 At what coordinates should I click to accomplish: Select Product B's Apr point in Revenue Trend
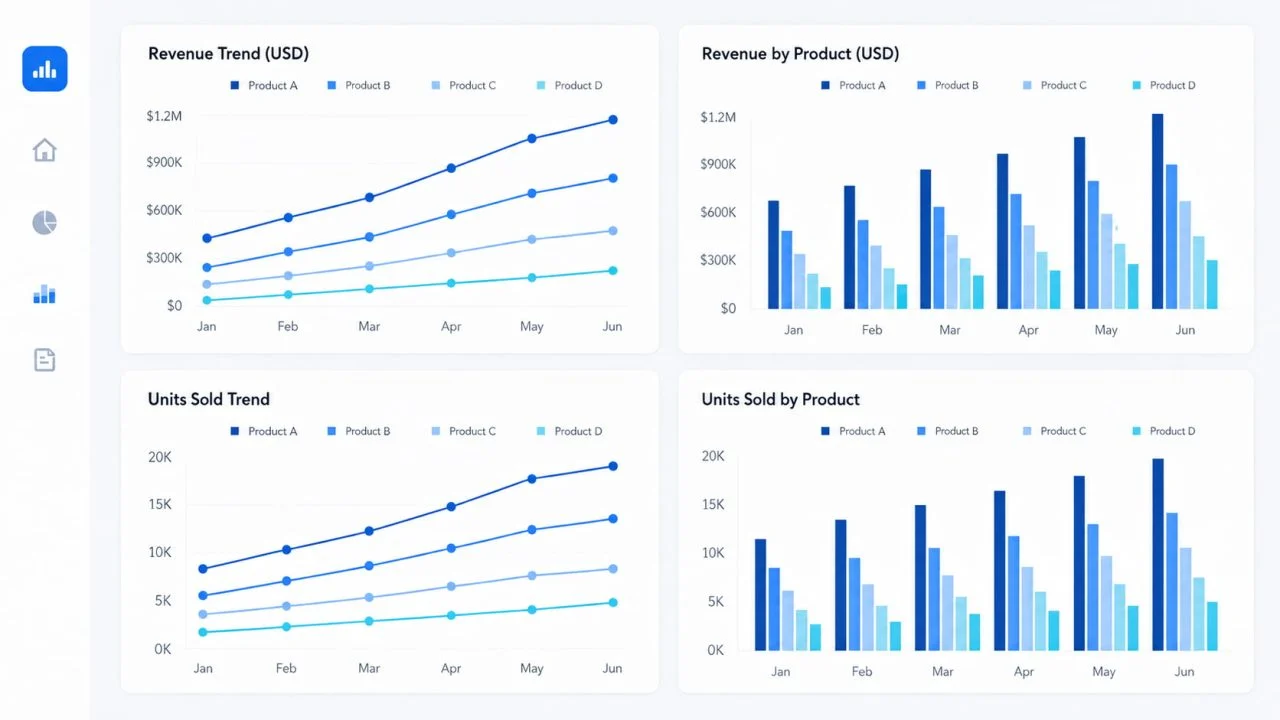tap(451, 214)
